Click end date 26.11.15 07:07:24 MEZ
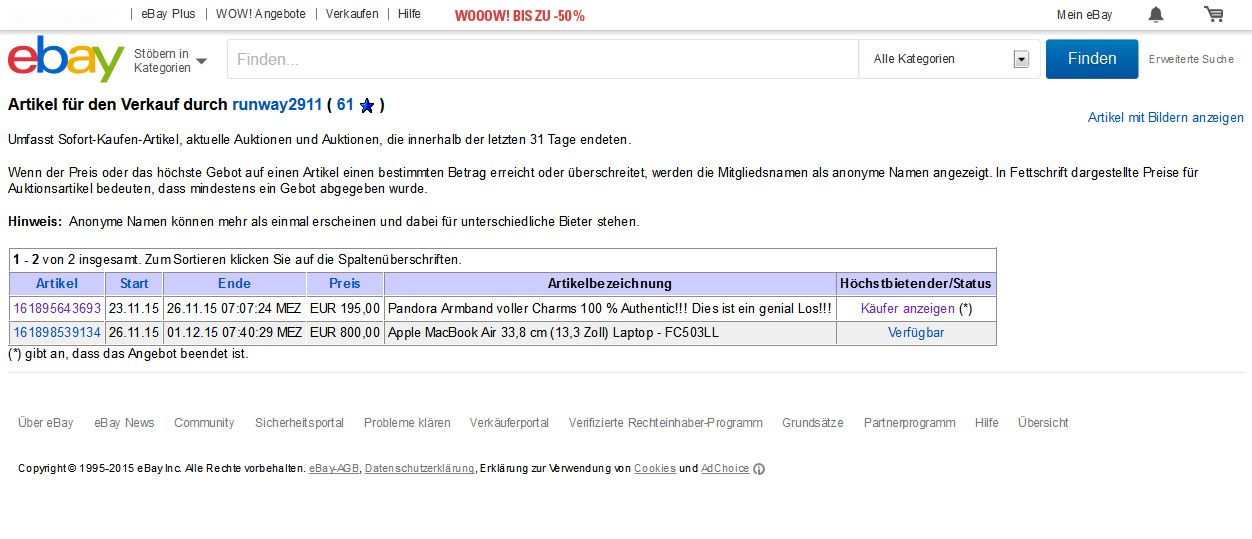This screenshot has height=539, width=1252. [234, 308]
